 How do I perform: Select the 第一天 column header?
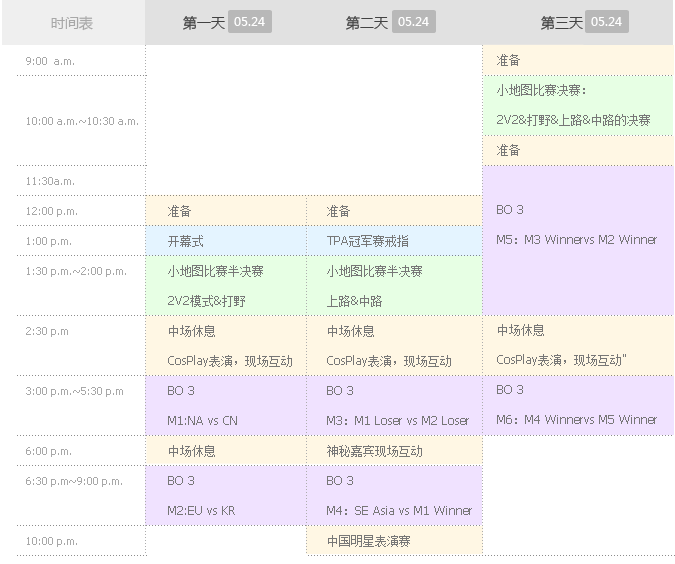204,22
